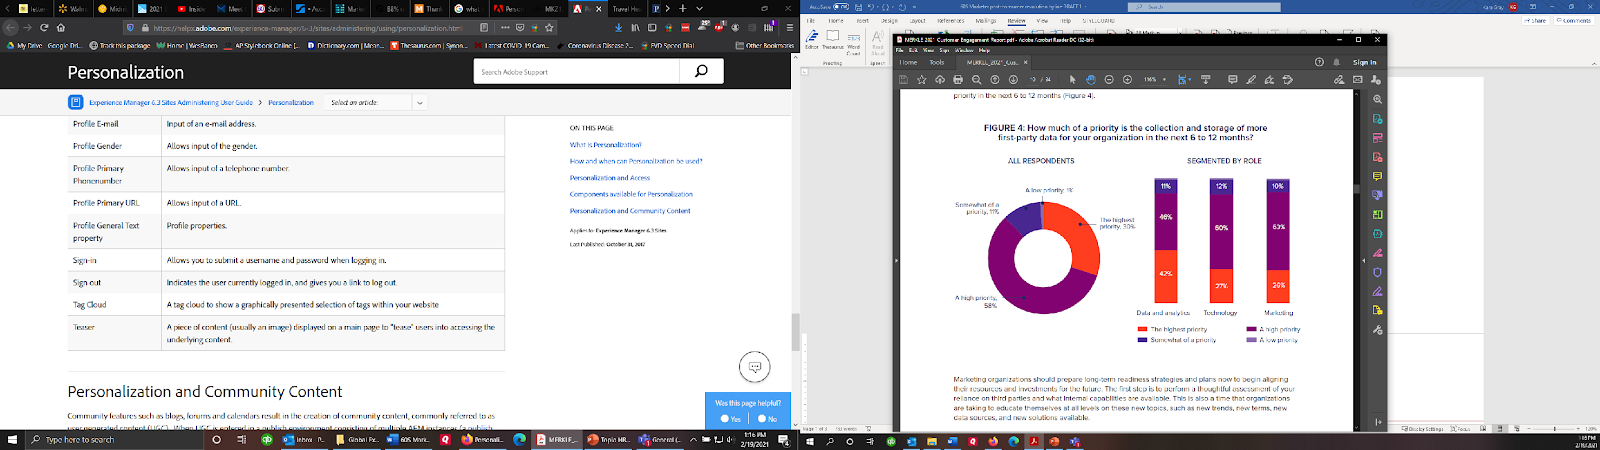Click the Firefox reload page icon
This screenshot has height=450, width=1600.
click(x=45, y=27)
